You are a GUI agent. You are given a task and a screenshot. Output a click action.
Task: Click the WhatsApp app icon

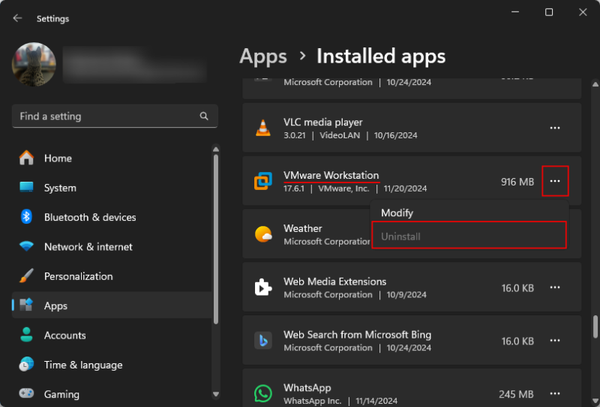pos(263,393)
